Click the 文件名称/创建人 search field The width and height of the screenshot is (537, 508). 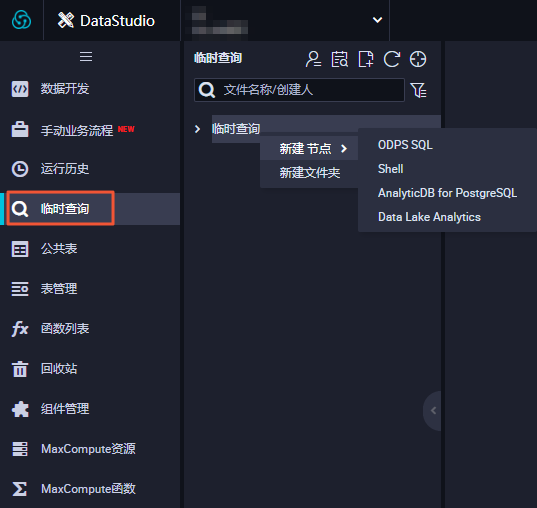[299, 90]
